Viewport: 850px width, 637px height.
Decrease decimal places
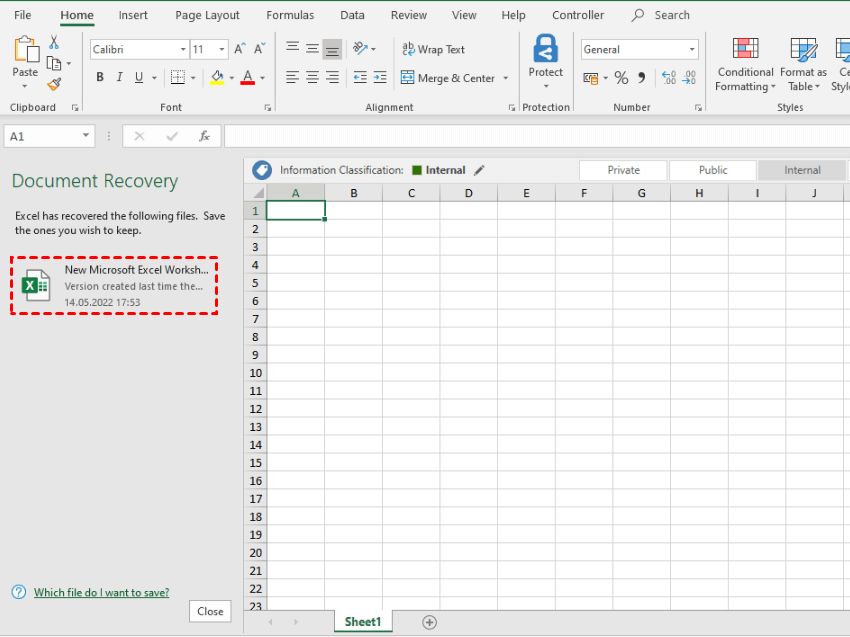[689, 78]
